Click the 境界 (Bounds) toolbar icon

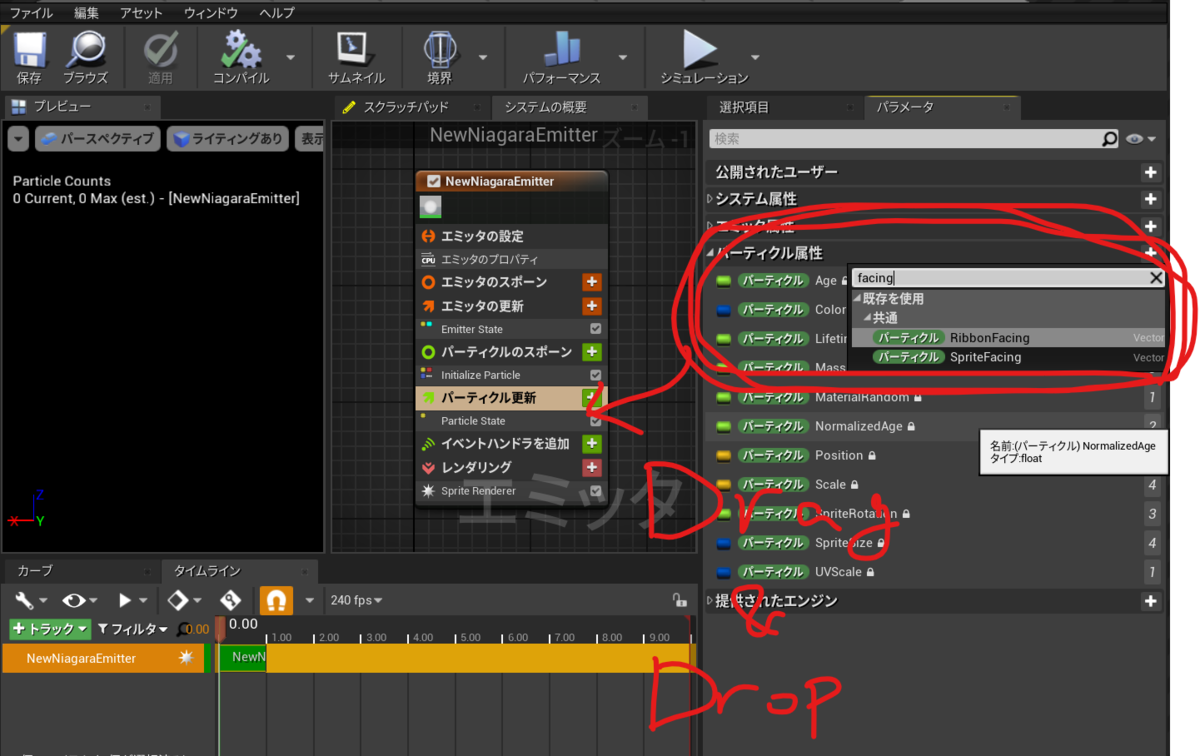[439, 51]
